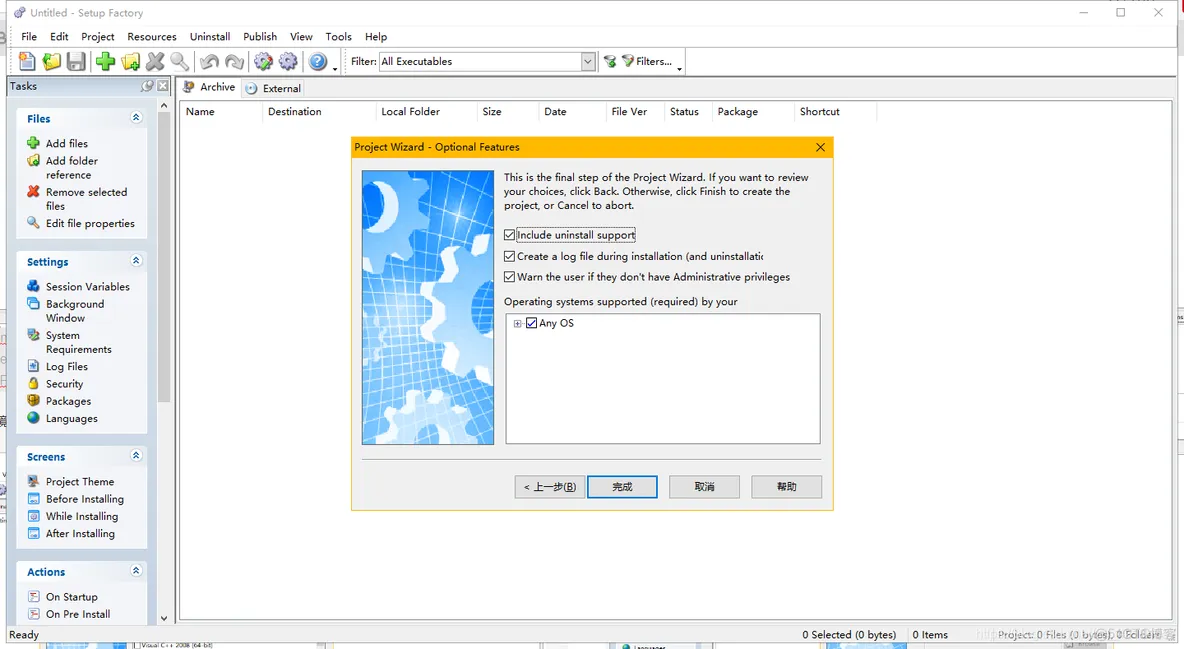Open the File menu
The height and width of the screenshot is (649, 1184).
pyautogui.click(x=29, y=36)
